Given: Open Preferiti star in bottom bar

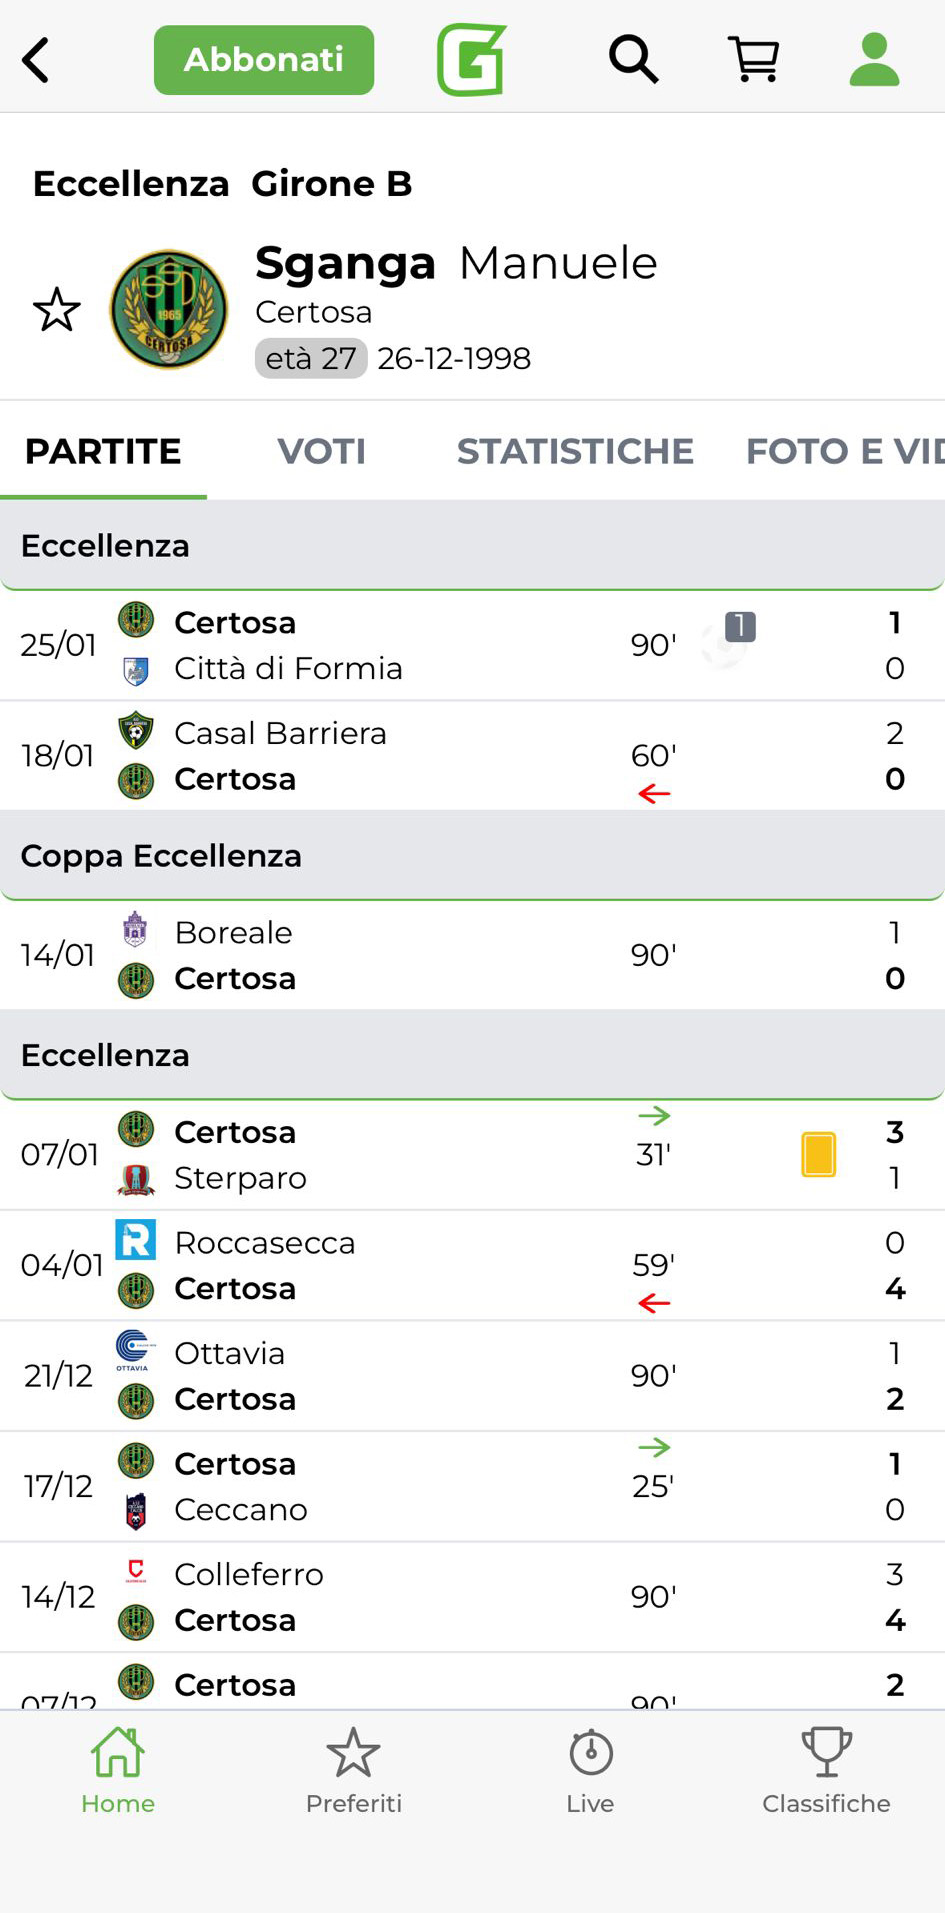Looking at the screenshot, I should (x=353, y=1771).
